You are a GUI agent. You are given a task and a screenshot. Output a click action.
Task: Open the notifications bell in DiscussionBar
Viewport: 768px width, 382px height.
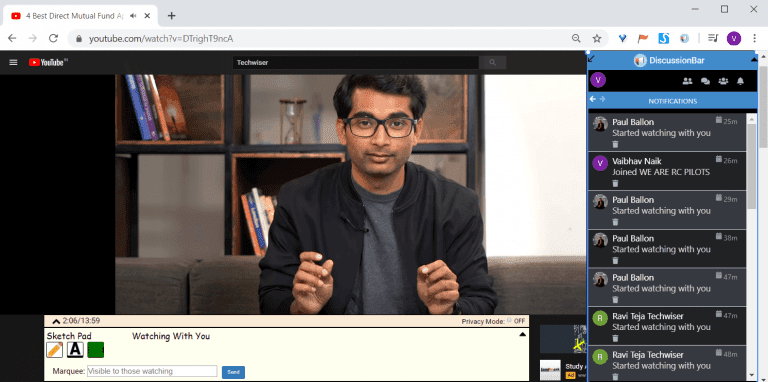741,81
